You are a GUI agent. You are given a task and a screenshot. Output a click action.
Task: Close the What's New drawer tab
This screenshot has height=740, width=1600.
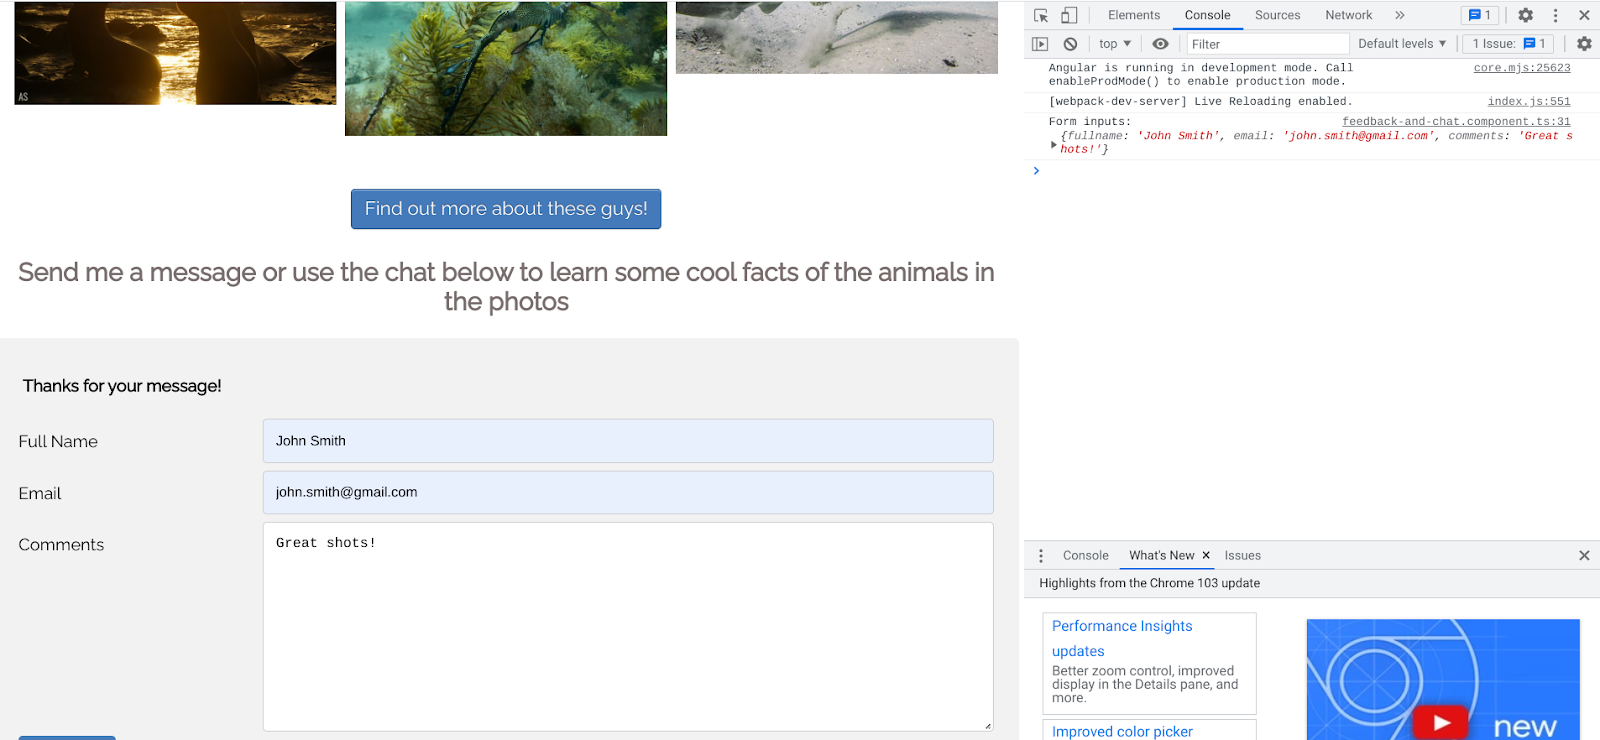1206,556
